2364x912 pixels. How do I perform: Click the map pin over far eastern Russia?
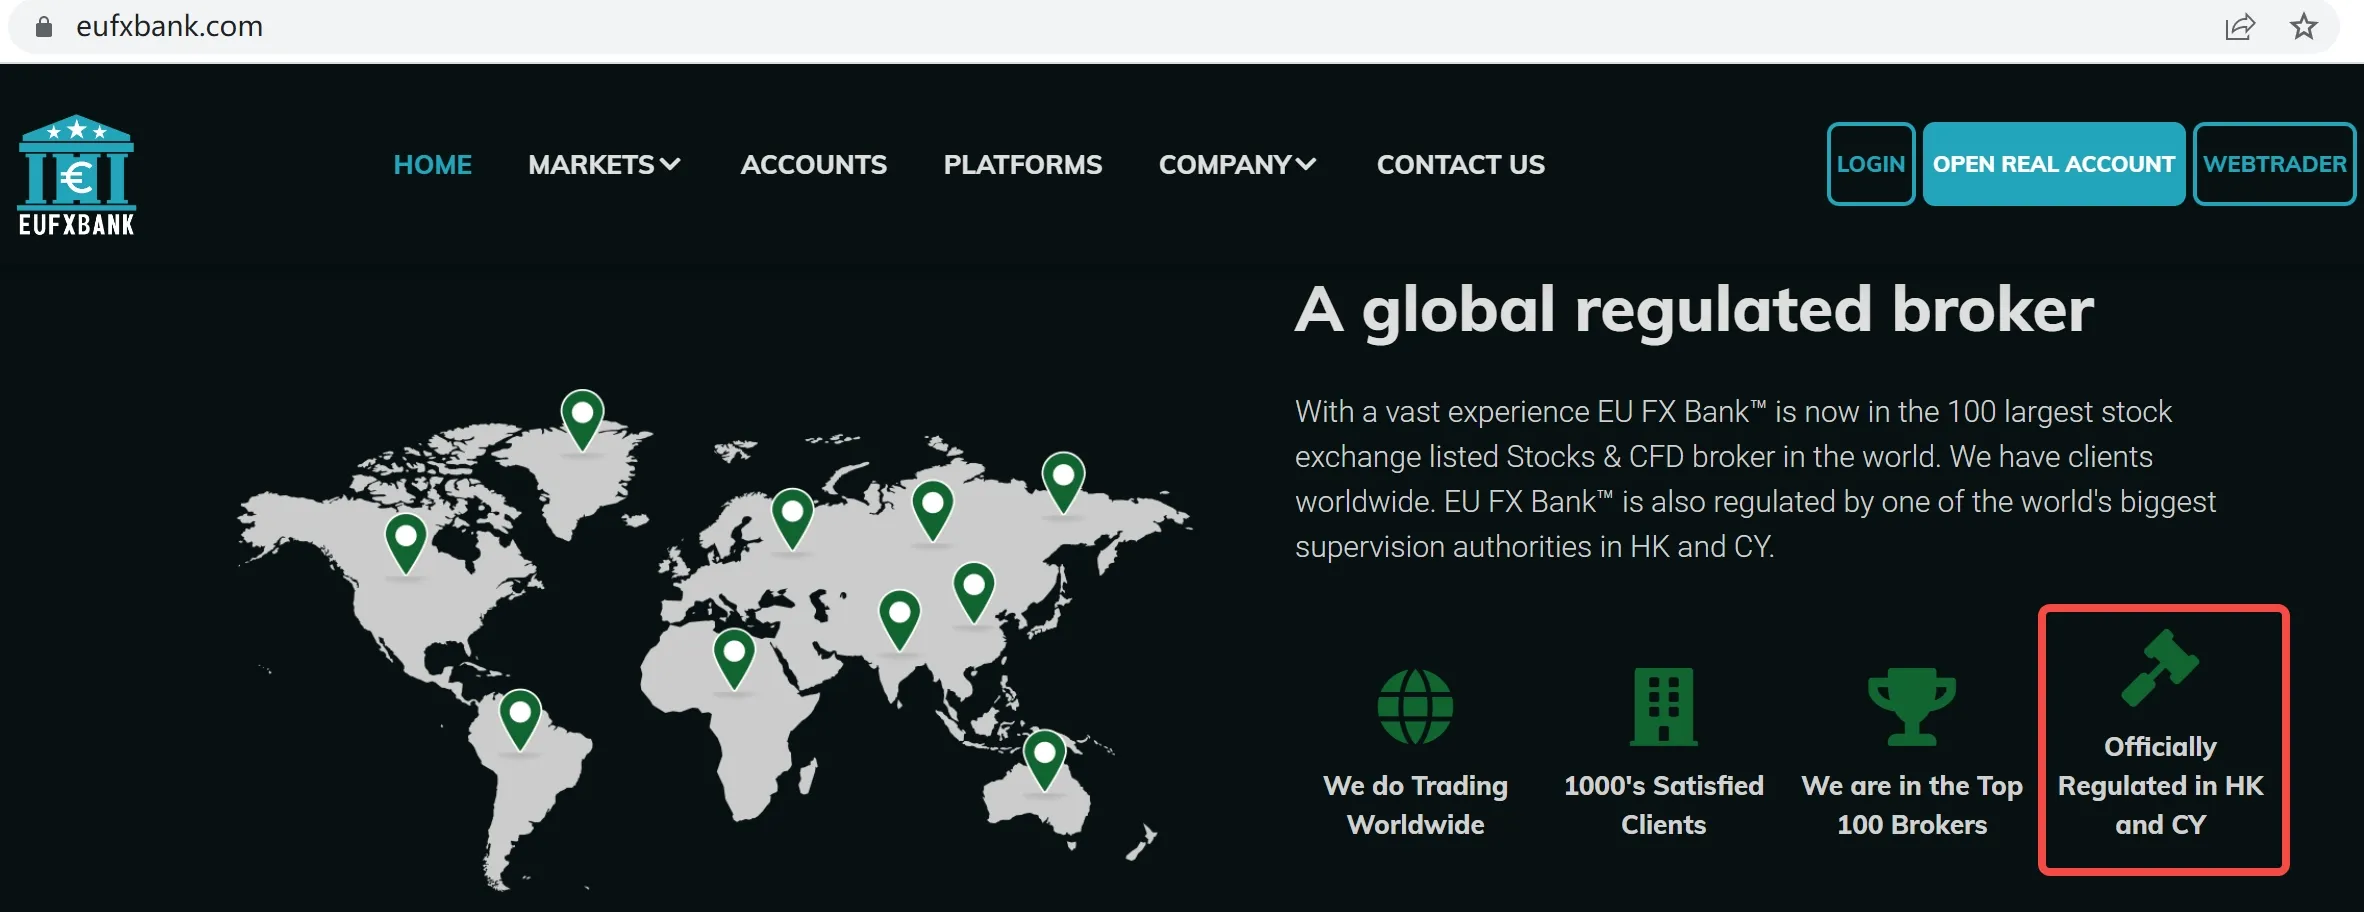[1063, 482]
